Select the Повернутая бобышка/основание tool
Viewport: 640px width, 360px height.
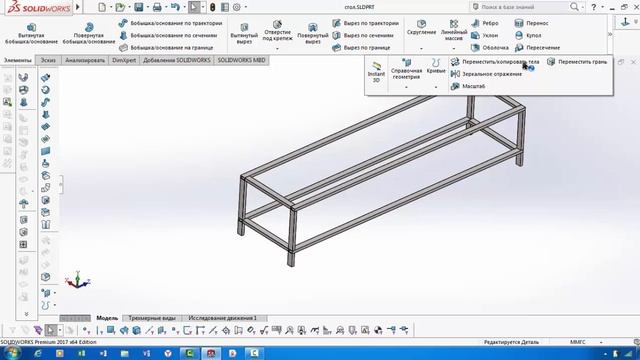pos(89,33)
